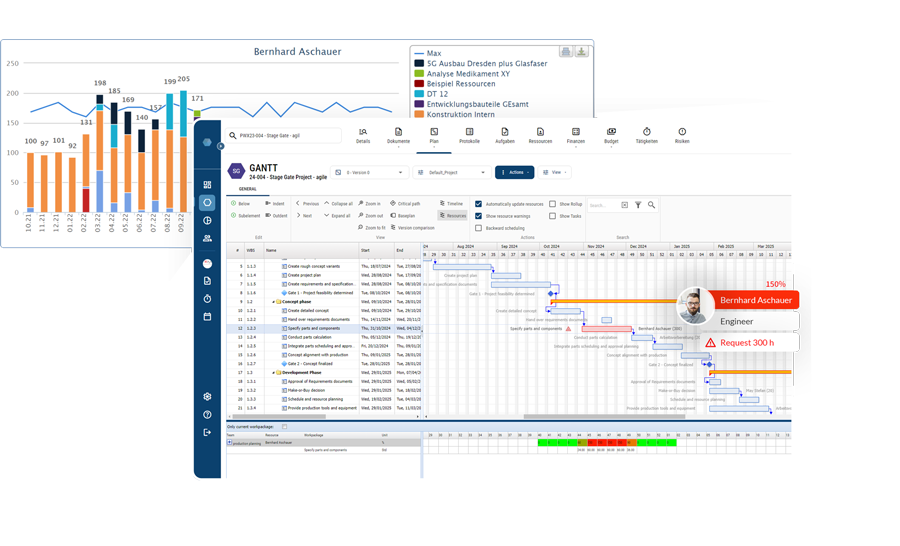Switch to the Aufgaben tab
Viewport: 900px width, 546px height.
coord(504,135)
